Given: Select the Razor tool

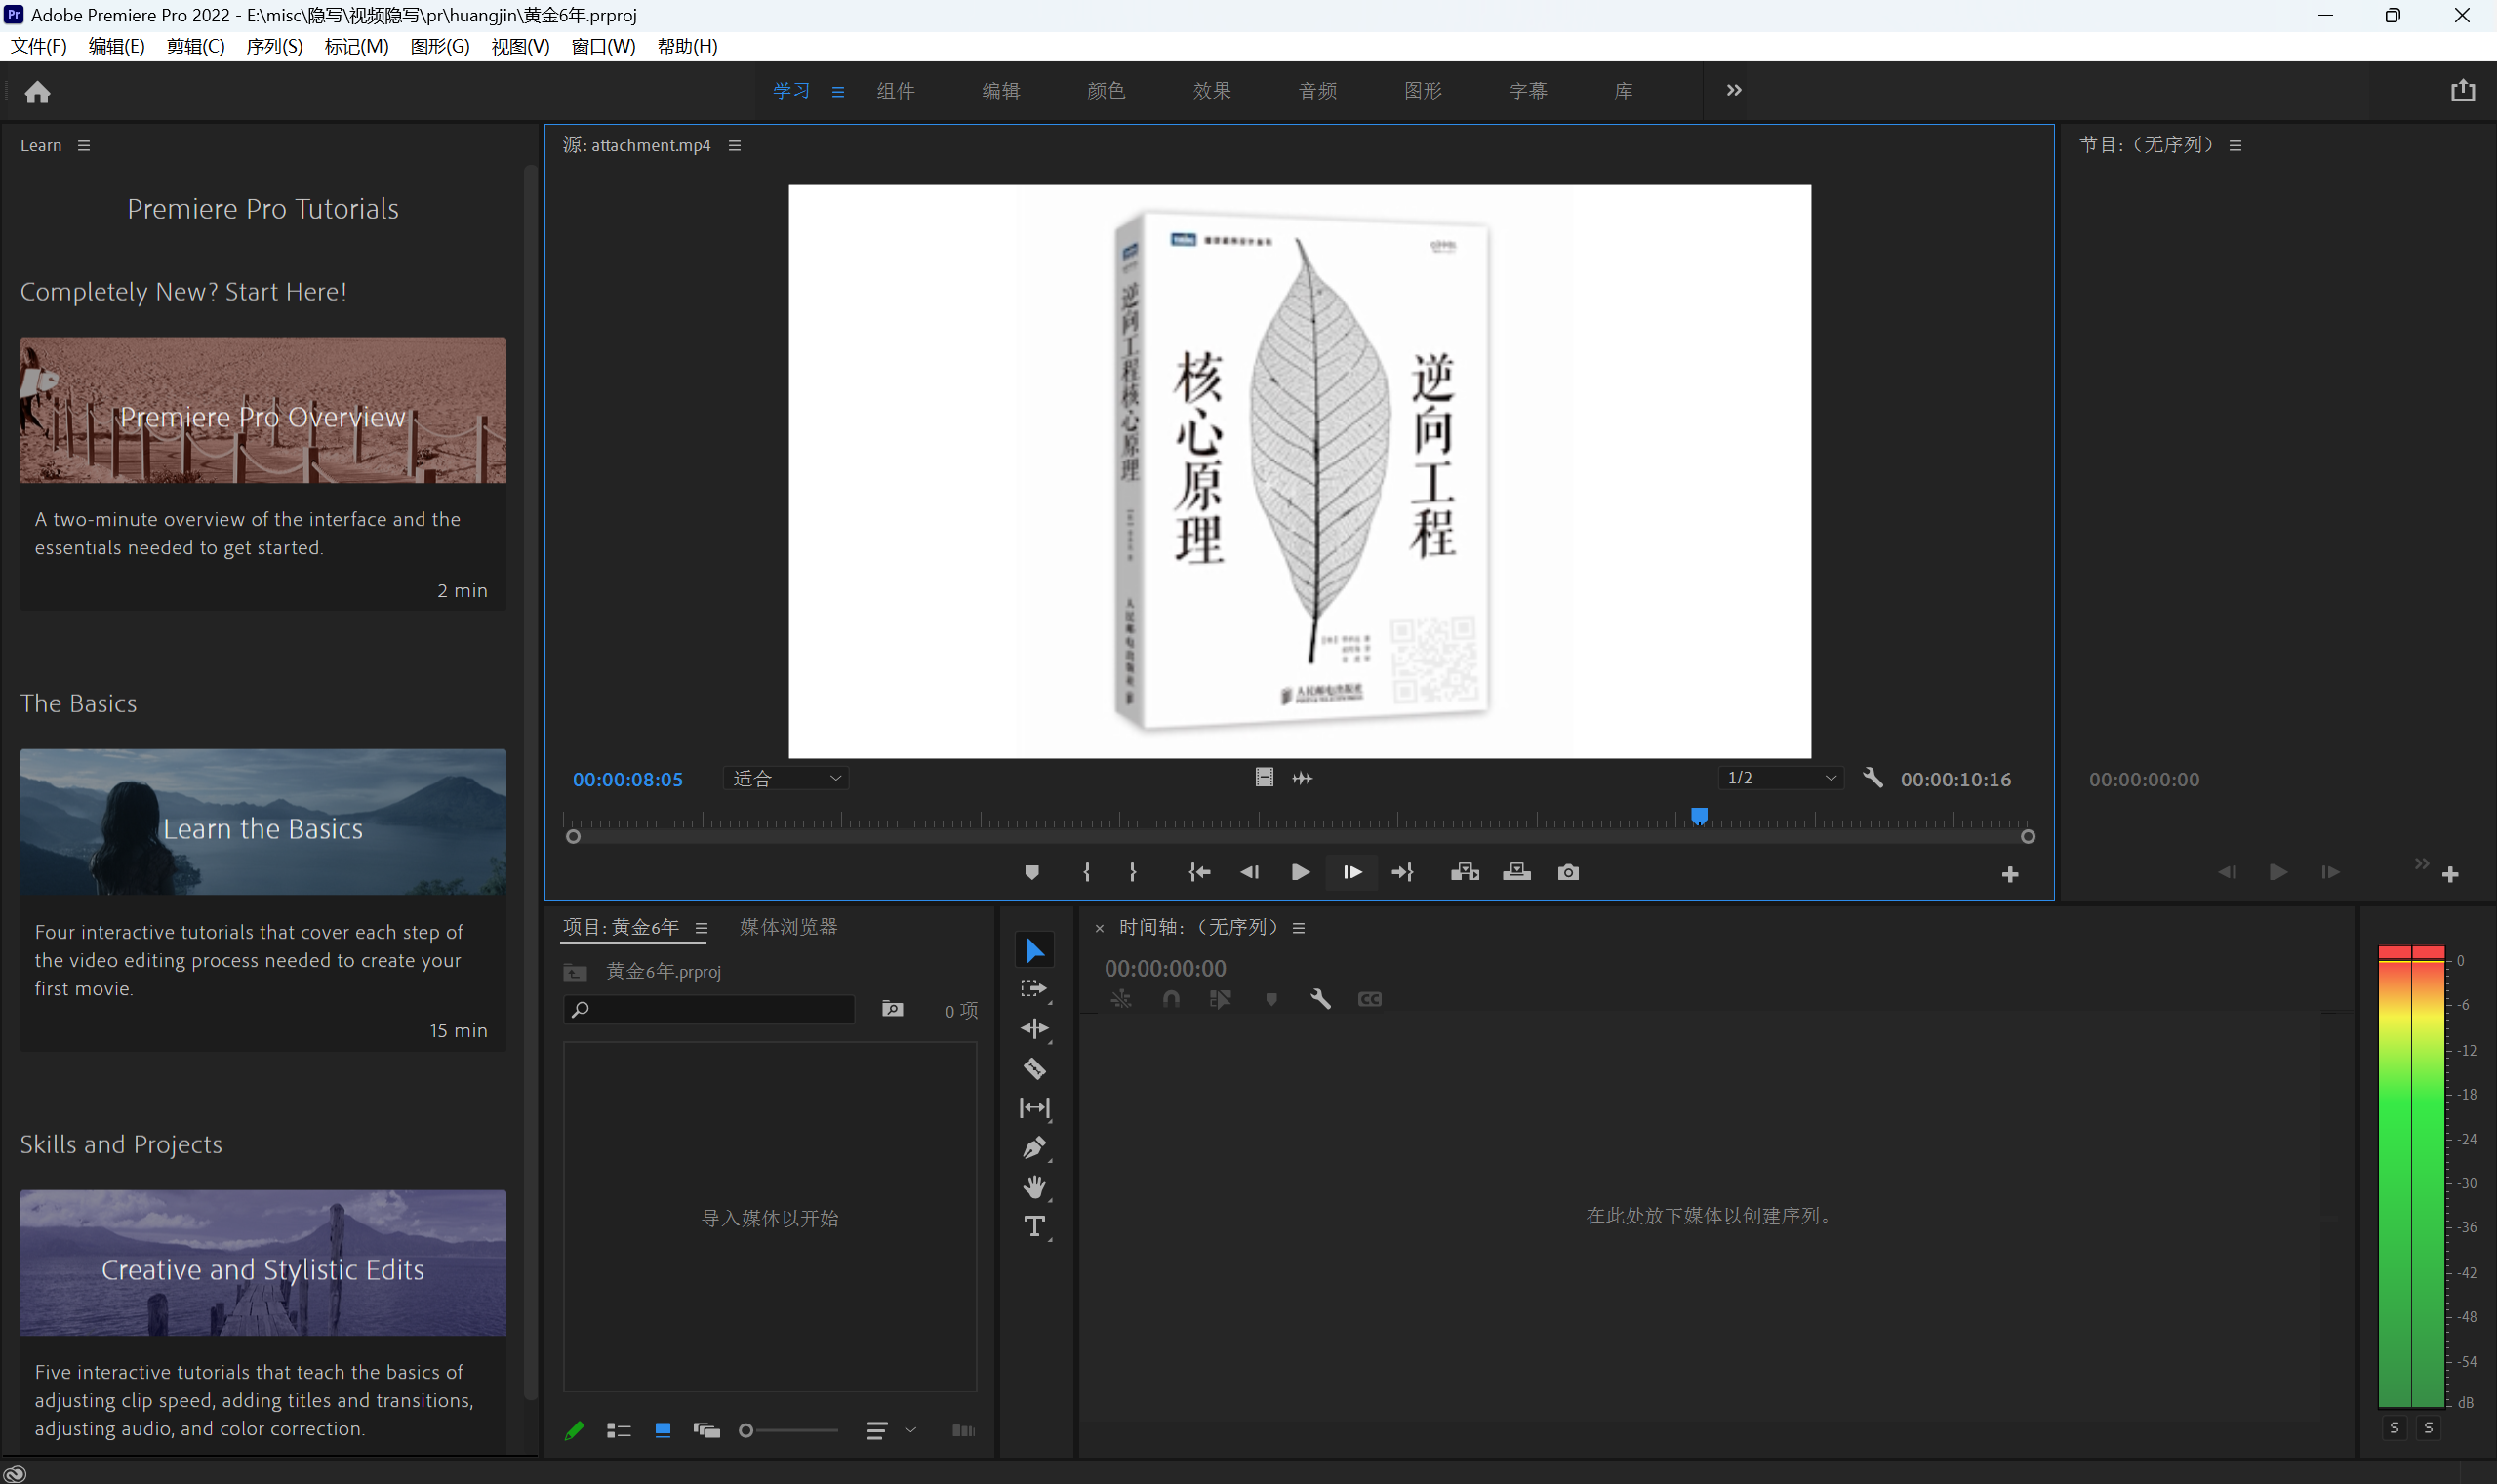Looking at the screenshot, I should (x=1034, y=1069).
